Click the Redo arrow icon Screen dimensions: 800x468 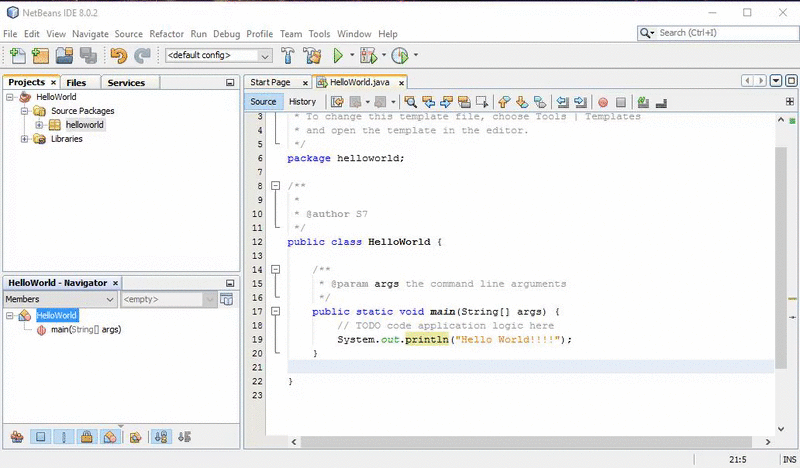pos(142,55)
